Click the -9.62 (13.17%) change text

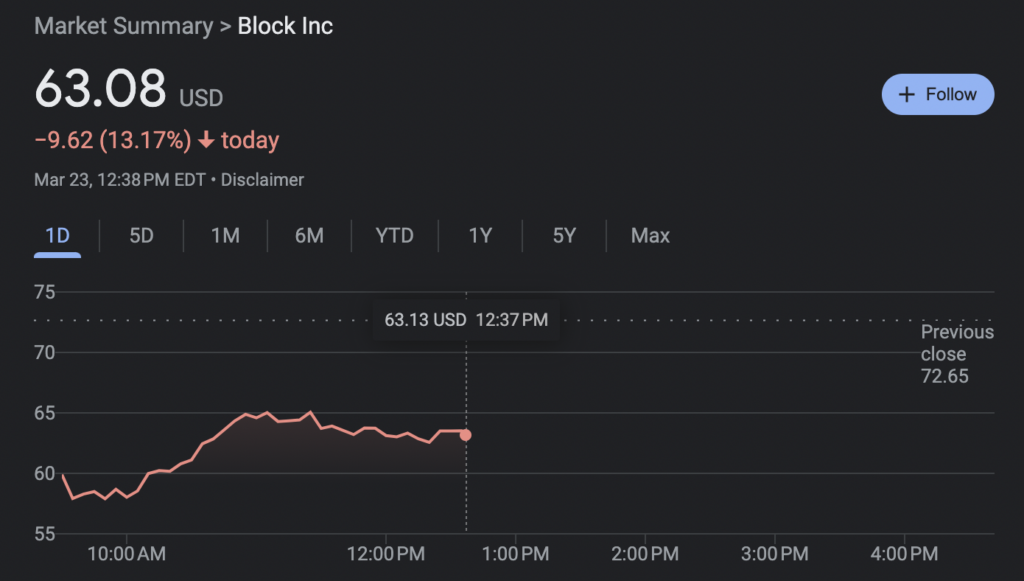[112, 141]
